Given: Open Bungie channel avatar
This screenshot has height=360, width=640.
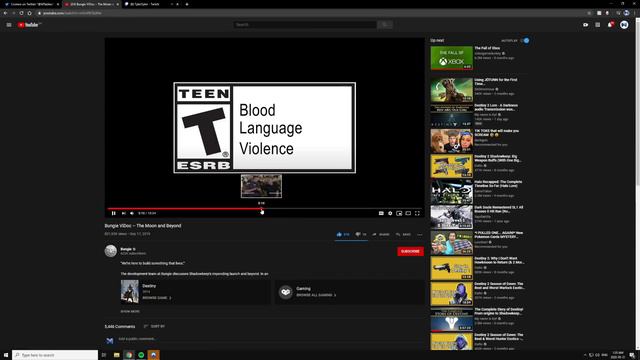Looking at the screenshot, I should coord(111,251).
